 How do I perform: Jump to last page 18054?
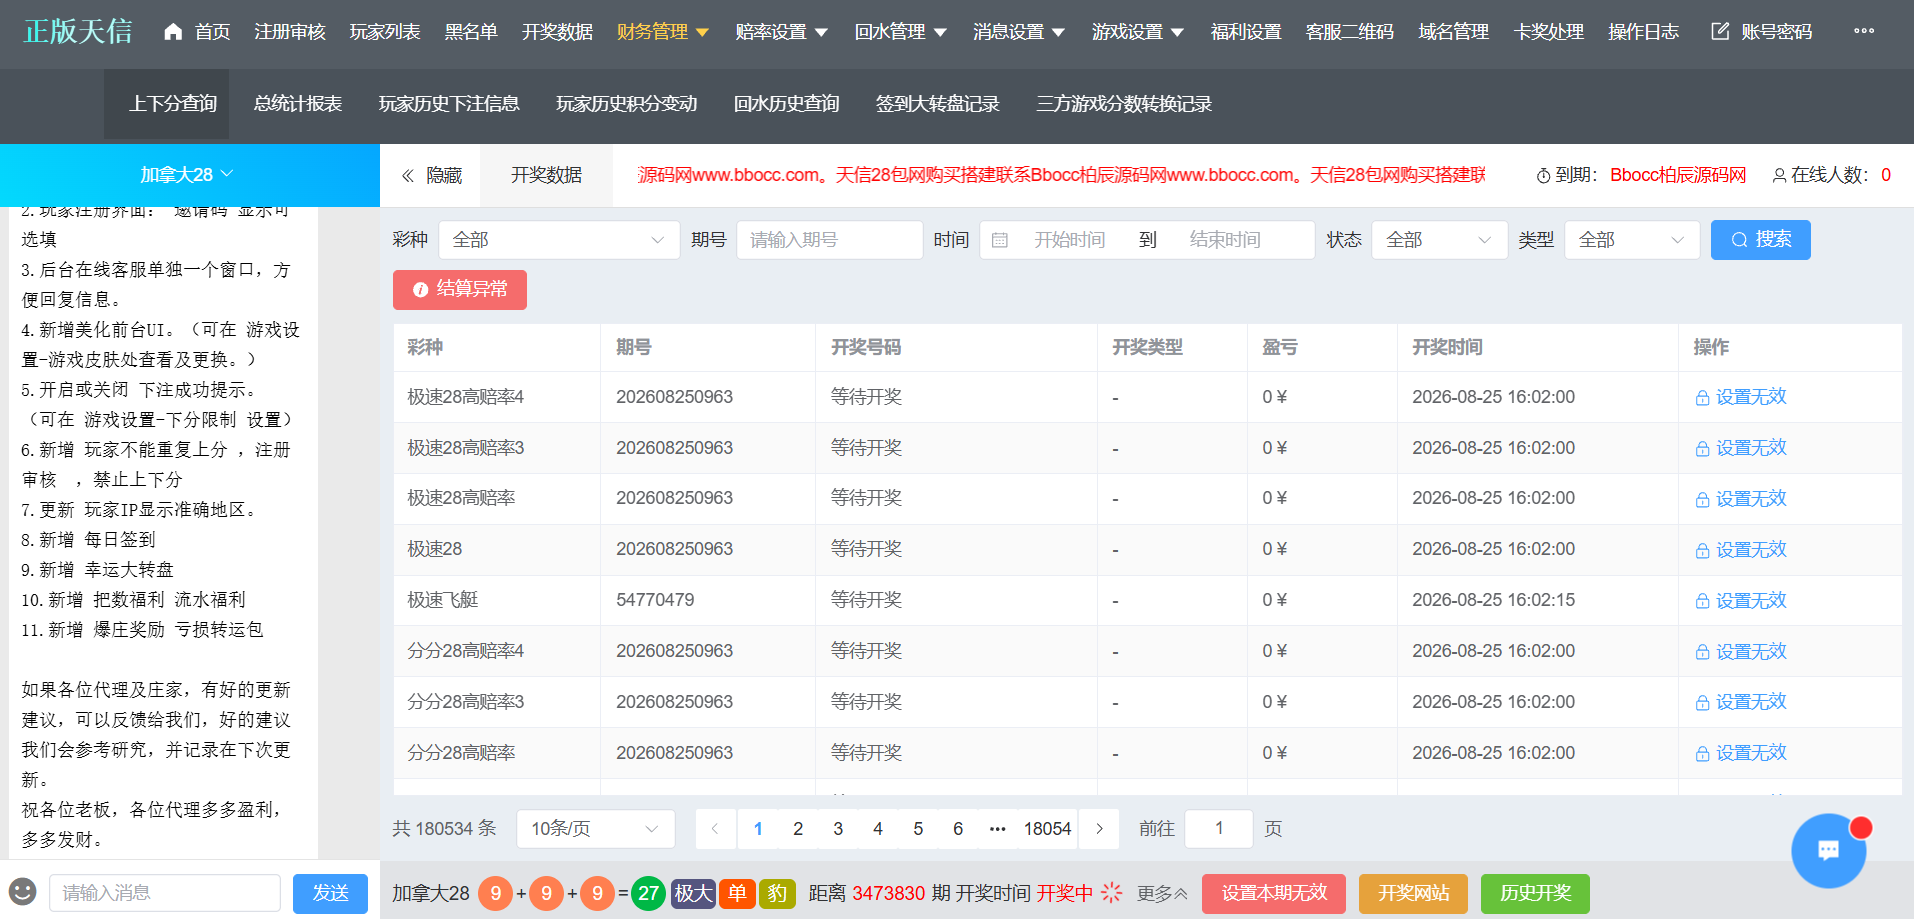click(1047, 829)
